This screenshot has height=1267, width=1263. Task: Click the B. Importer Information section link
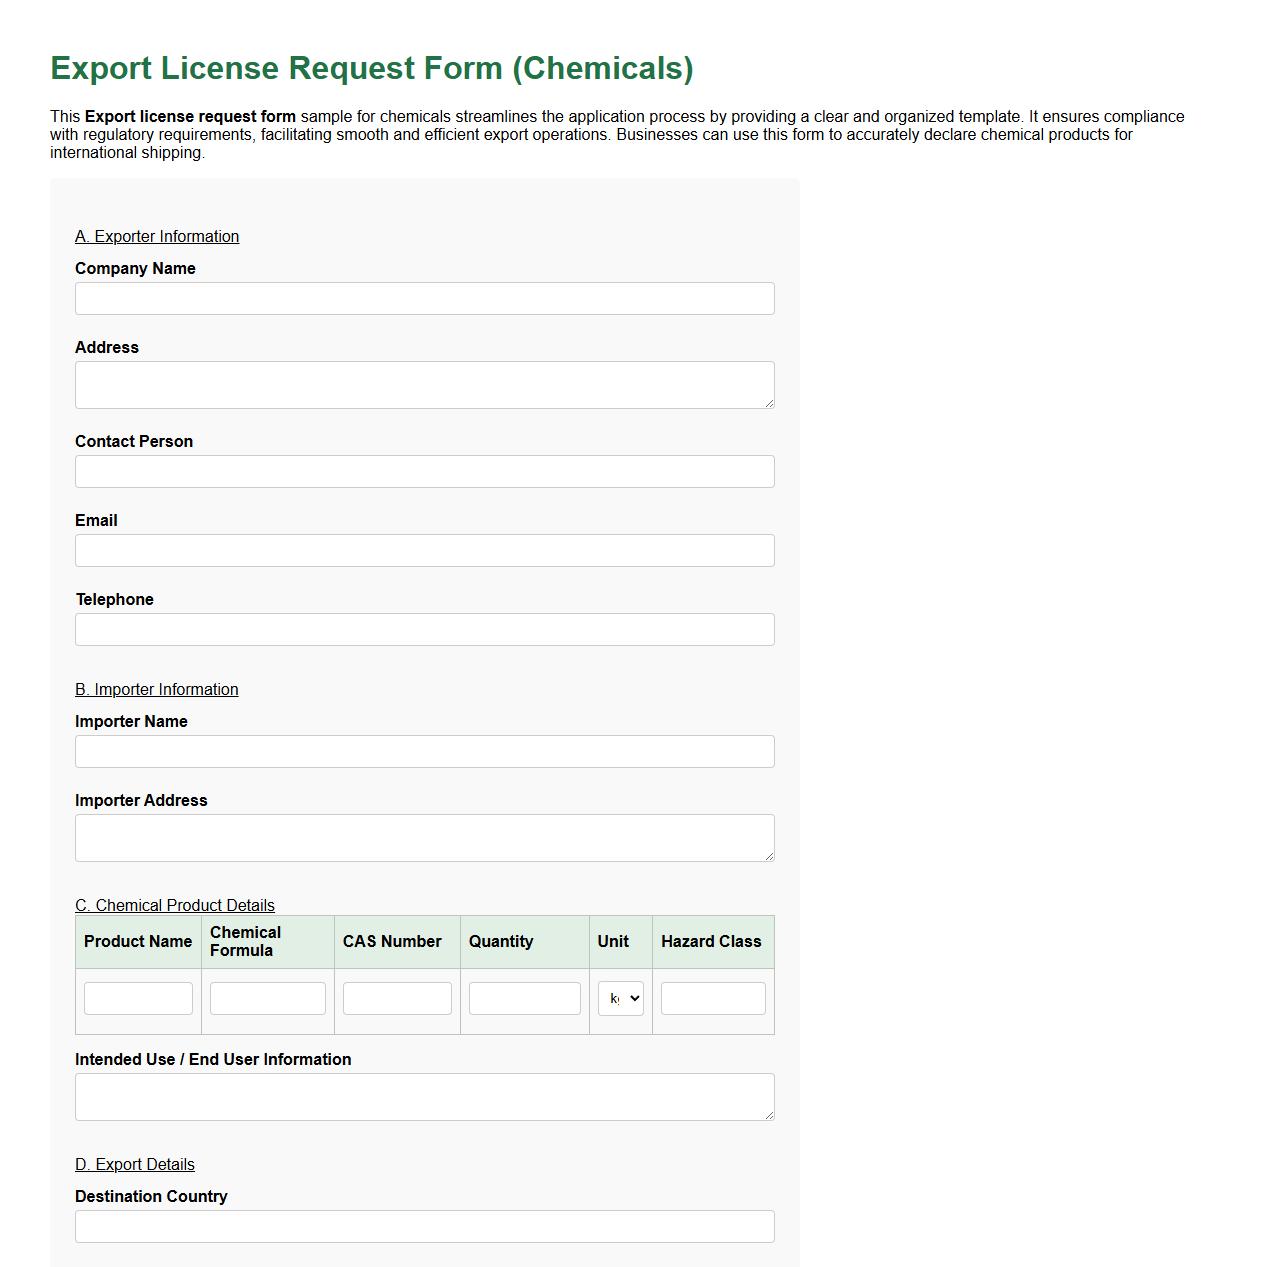[156, 689]
